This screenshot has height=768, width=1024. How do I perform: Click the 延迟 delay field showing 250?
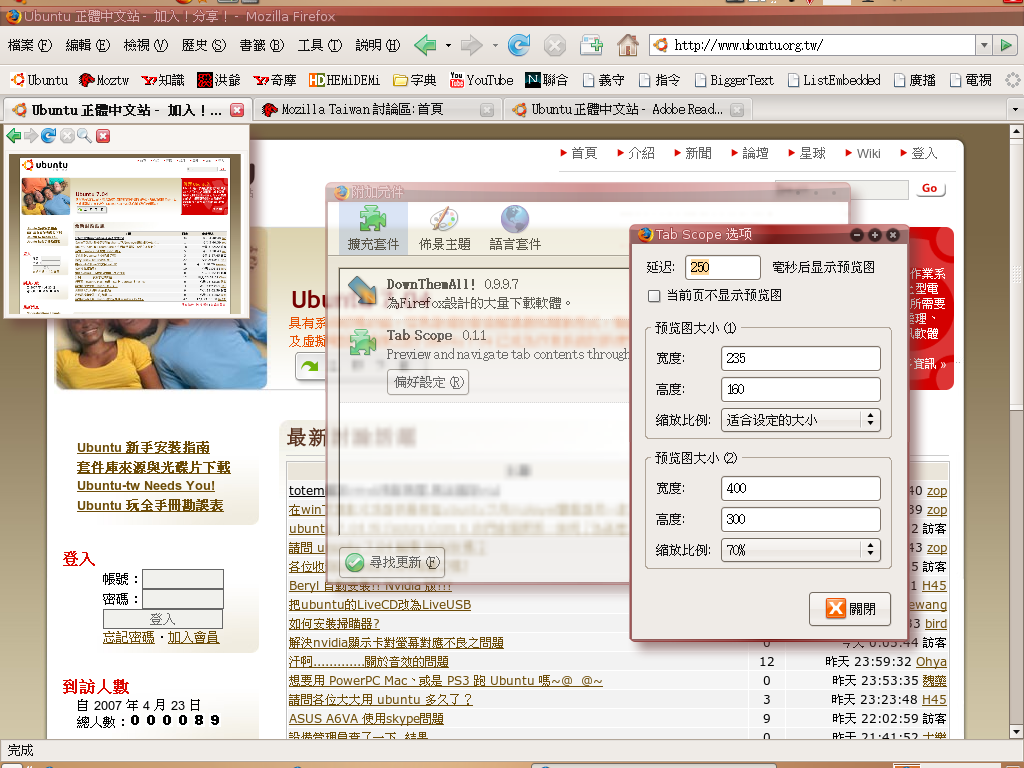coord(722,267)
